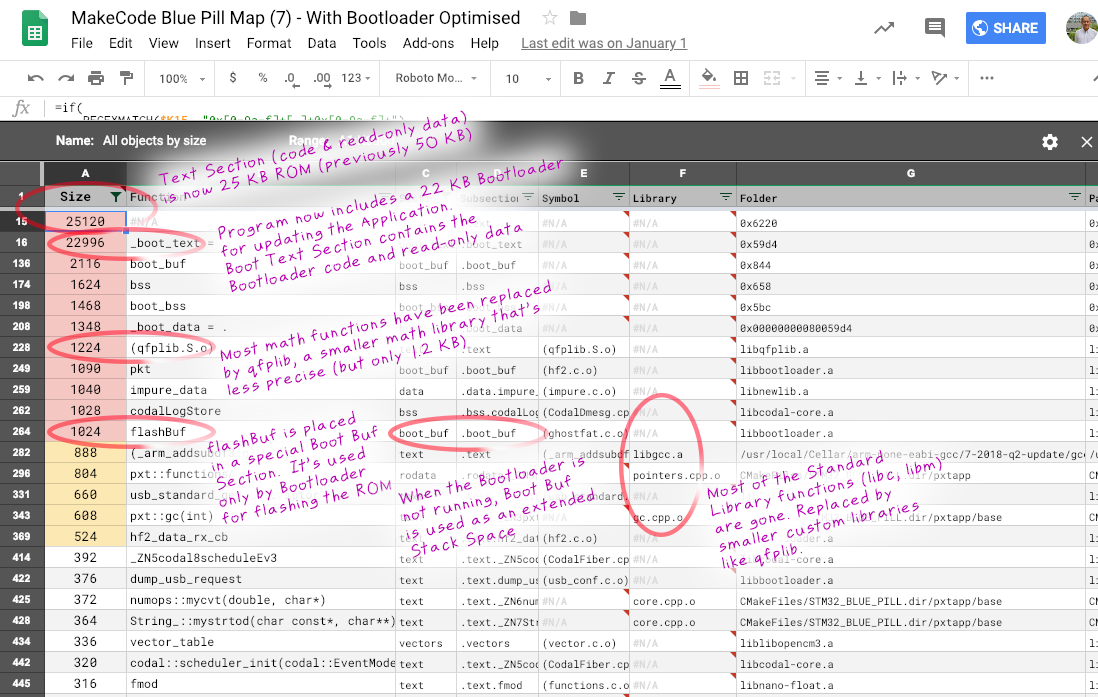Open the zoom 100% dropdown
Image resolution: width=1098 pixels, height=697 pixels.
[181, 78]
